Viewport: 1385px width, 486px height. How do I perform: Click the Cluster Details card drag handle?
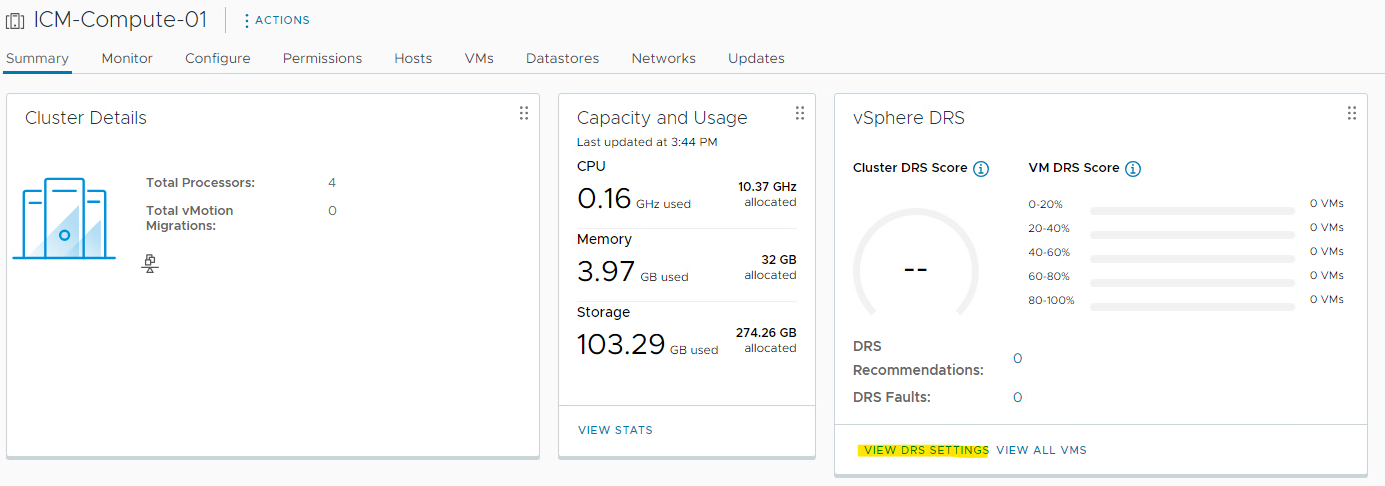tap(523, 113)
